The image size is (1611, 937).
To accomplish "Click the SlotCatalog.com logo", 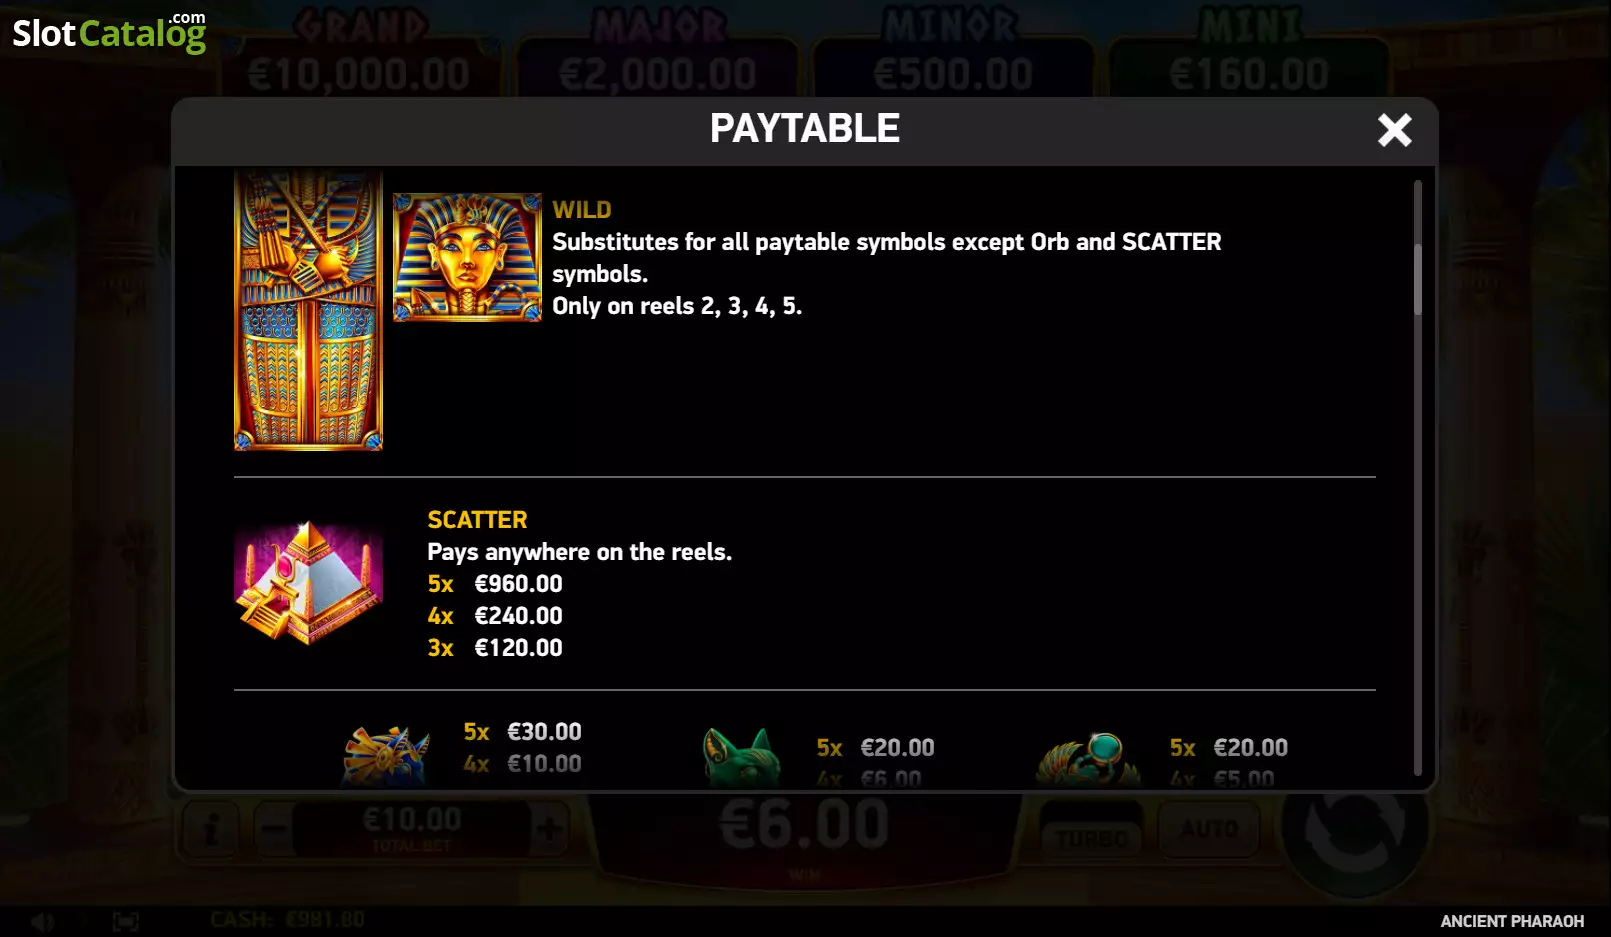I will point(109,32).
